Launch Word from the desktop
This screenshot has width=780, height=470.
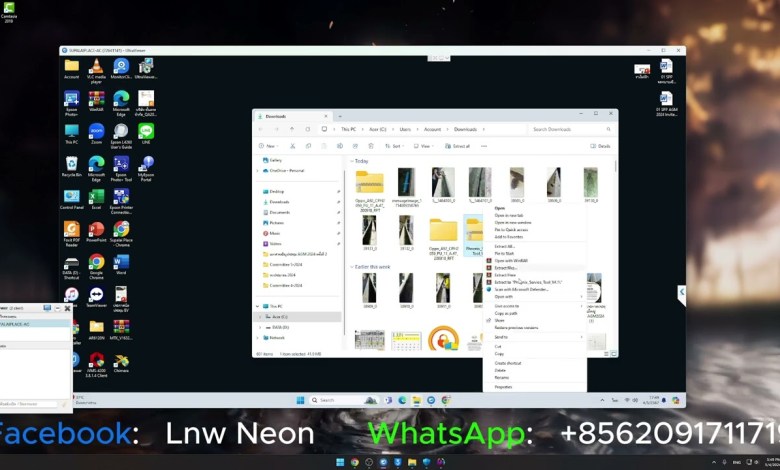[x=121, y=262]
